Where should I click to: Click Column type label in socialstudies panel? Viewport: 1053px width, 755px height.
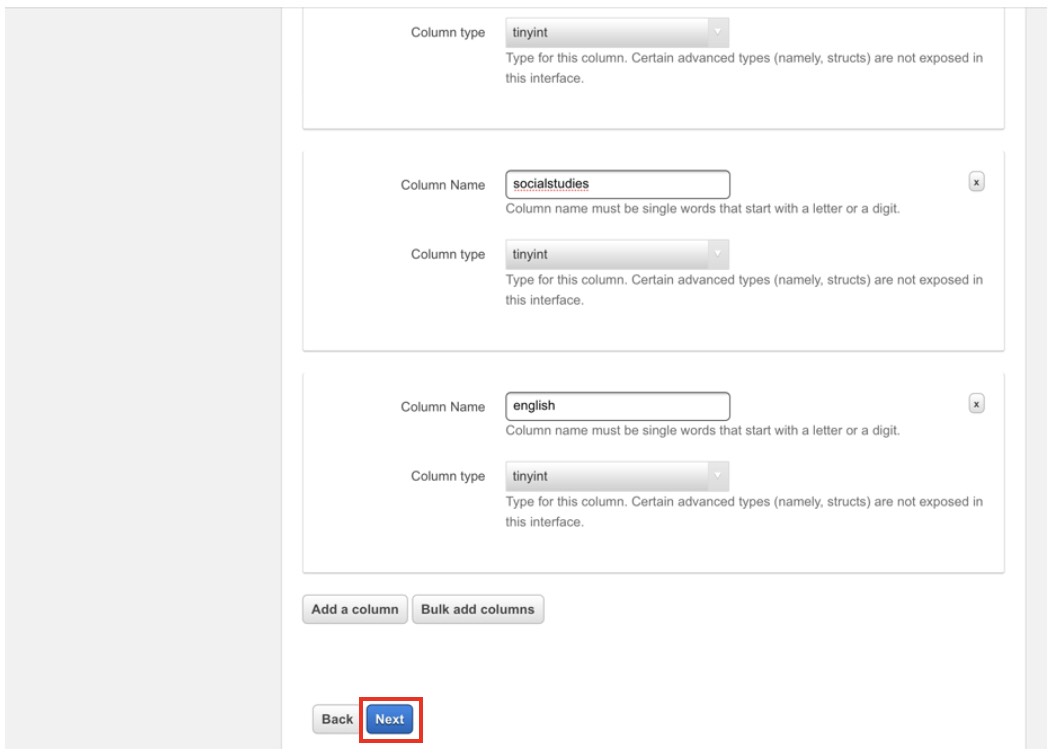[448, 254]
